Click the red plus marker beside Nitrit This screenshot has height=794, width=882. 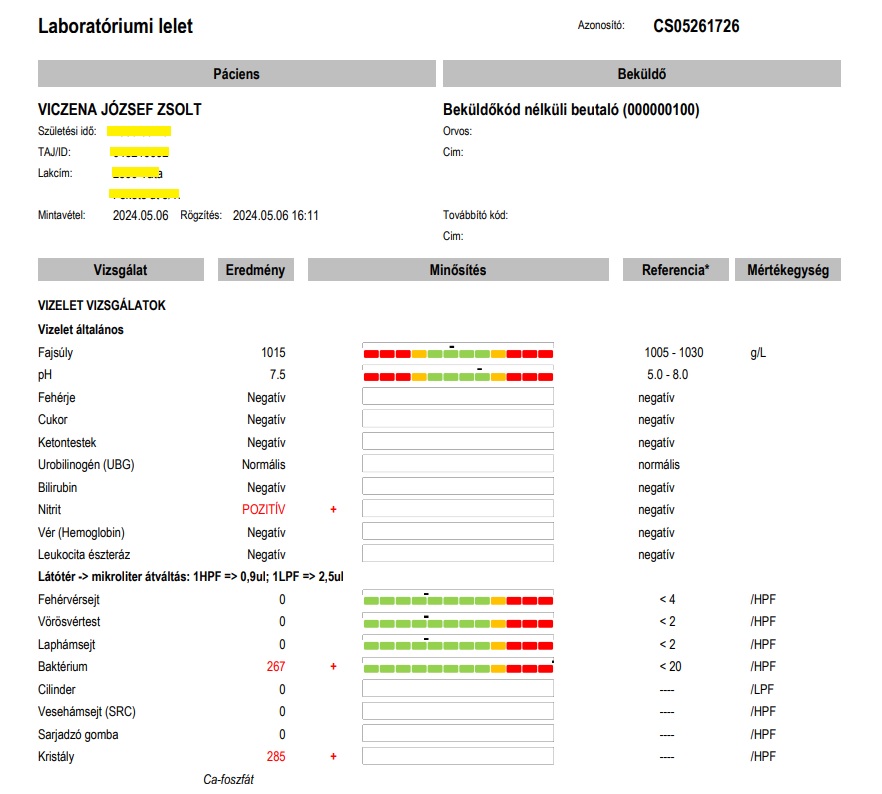(334, 510)
